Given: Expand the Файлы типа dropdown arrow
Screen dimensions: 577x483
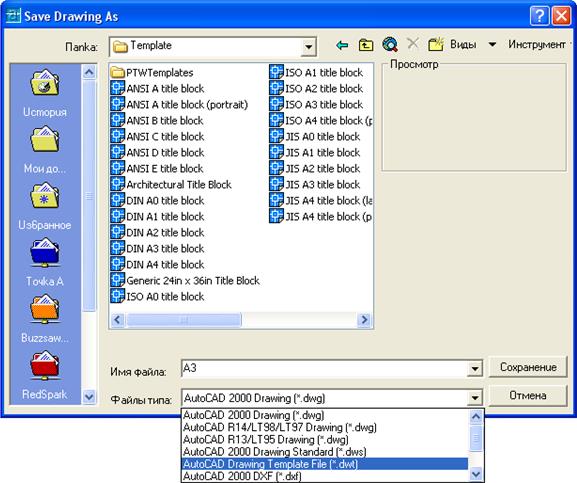Looking at the screenshot, I should pos(474,398).
